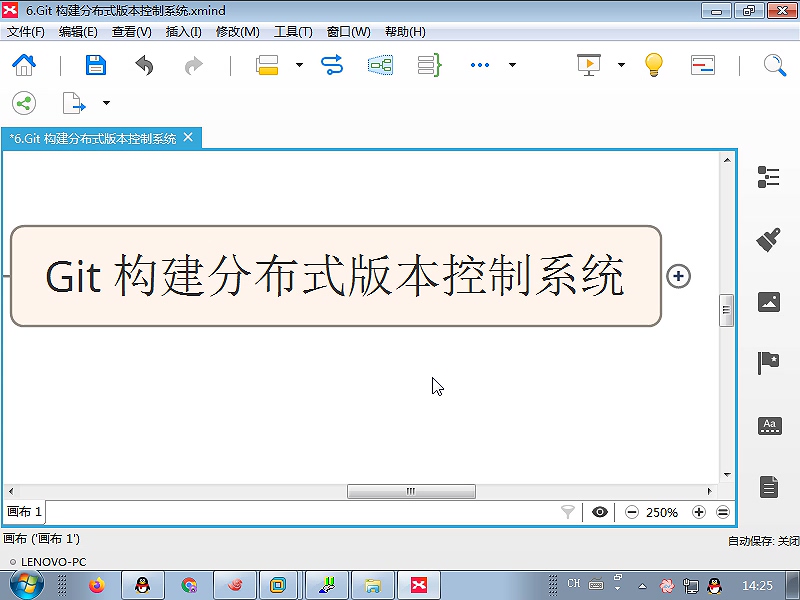Expand the more options dropdown arrow
800x600 pixels.
click(x=512, y=65)
